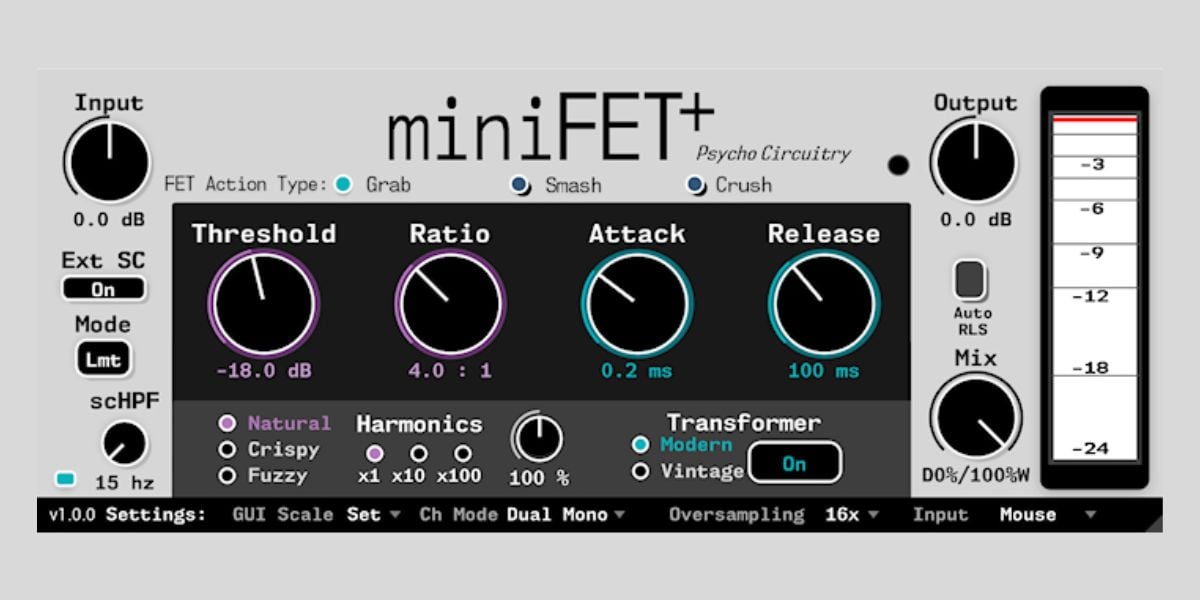This screenshot has width=1200, height=600.
Task: Click the Output gain knob
Action: (975, 162)
